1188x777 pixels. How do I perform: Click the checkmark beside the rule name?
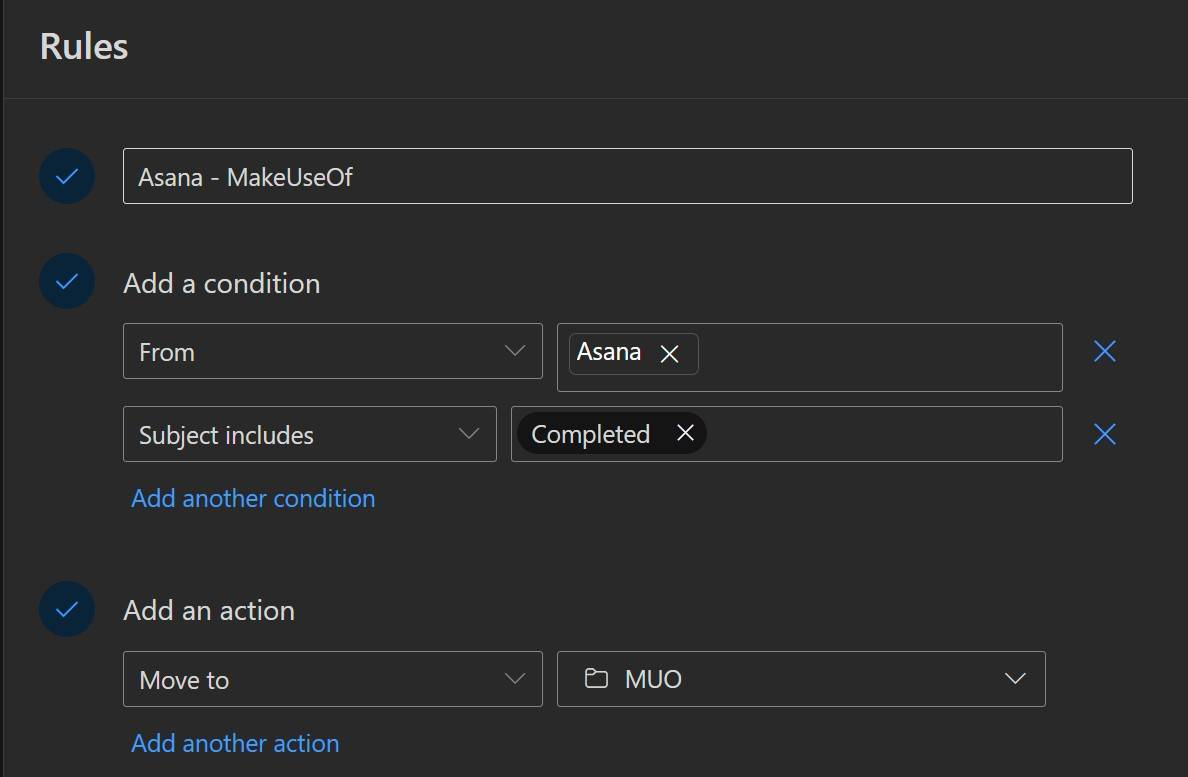point(67,176)
